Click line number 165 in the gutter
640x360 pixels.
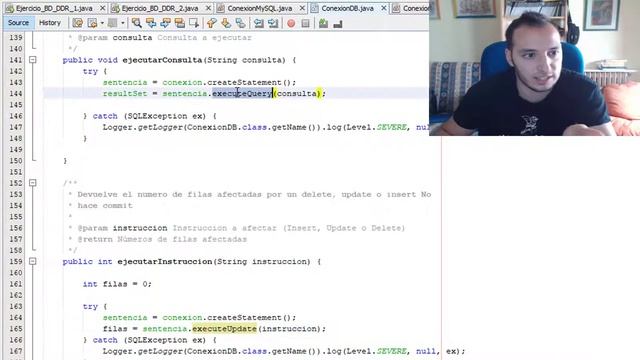pos(16,329)
